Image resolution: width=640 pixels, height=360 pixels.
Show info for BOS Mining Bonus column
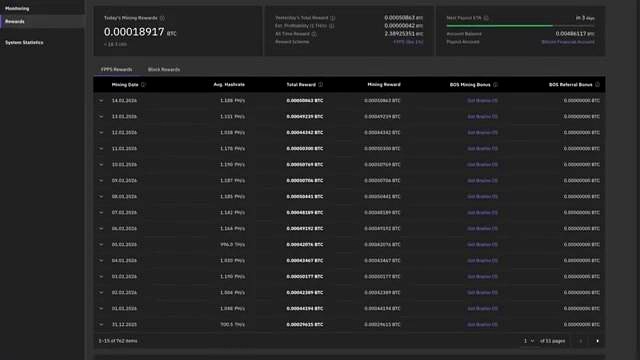tap(495, 84)
